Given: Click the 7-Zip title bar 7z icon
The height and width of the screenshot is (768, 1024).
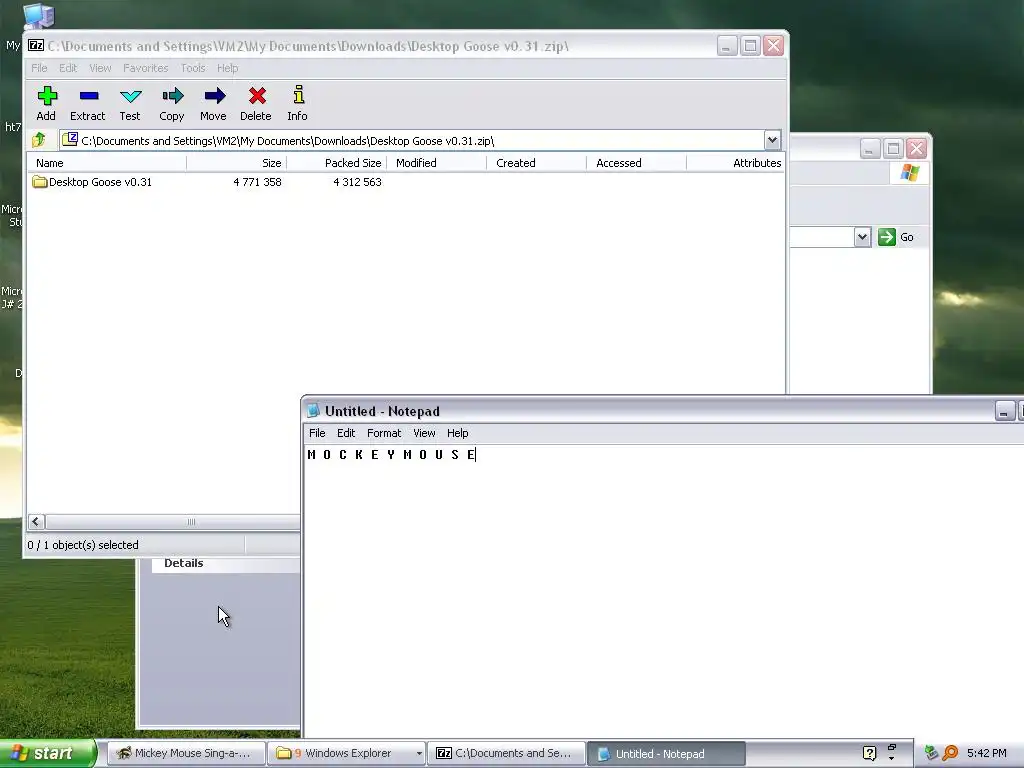Looking at the screenshot, I should 36,46.
